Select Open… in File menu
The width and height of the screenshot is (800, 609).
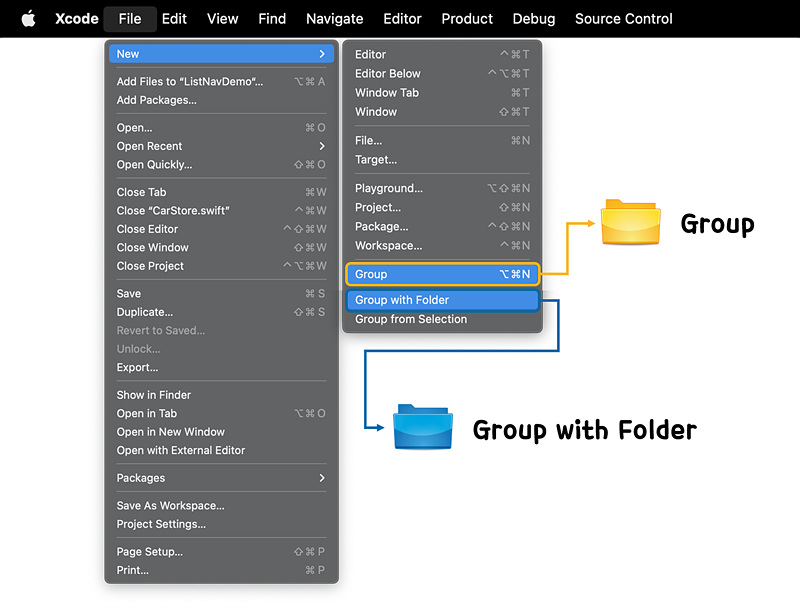tap(221, 128)
